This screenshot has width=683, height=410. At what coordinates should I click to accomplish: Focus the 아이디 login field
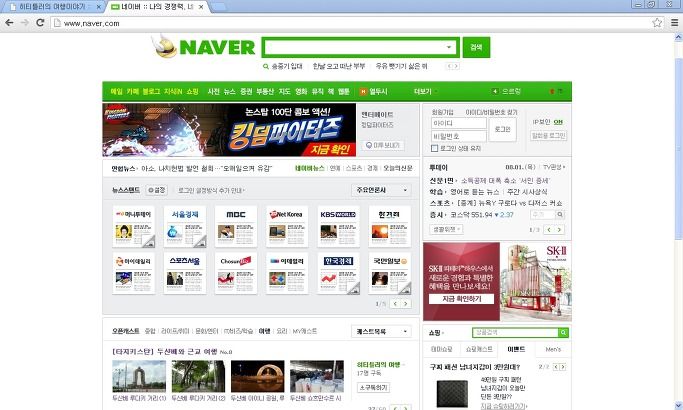click(458, 123)
